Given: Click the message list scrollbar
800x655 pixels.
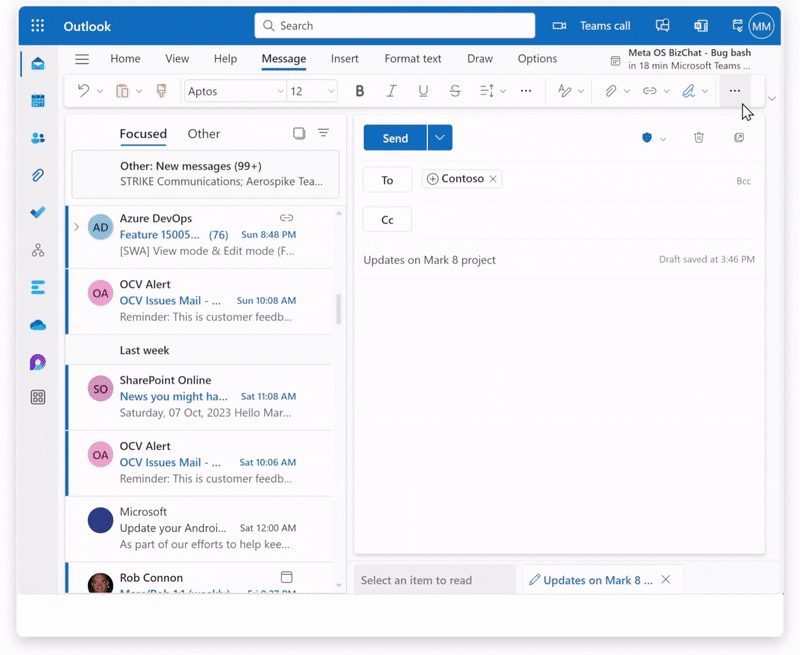Looking at the screenshot, I should (338, 309).
